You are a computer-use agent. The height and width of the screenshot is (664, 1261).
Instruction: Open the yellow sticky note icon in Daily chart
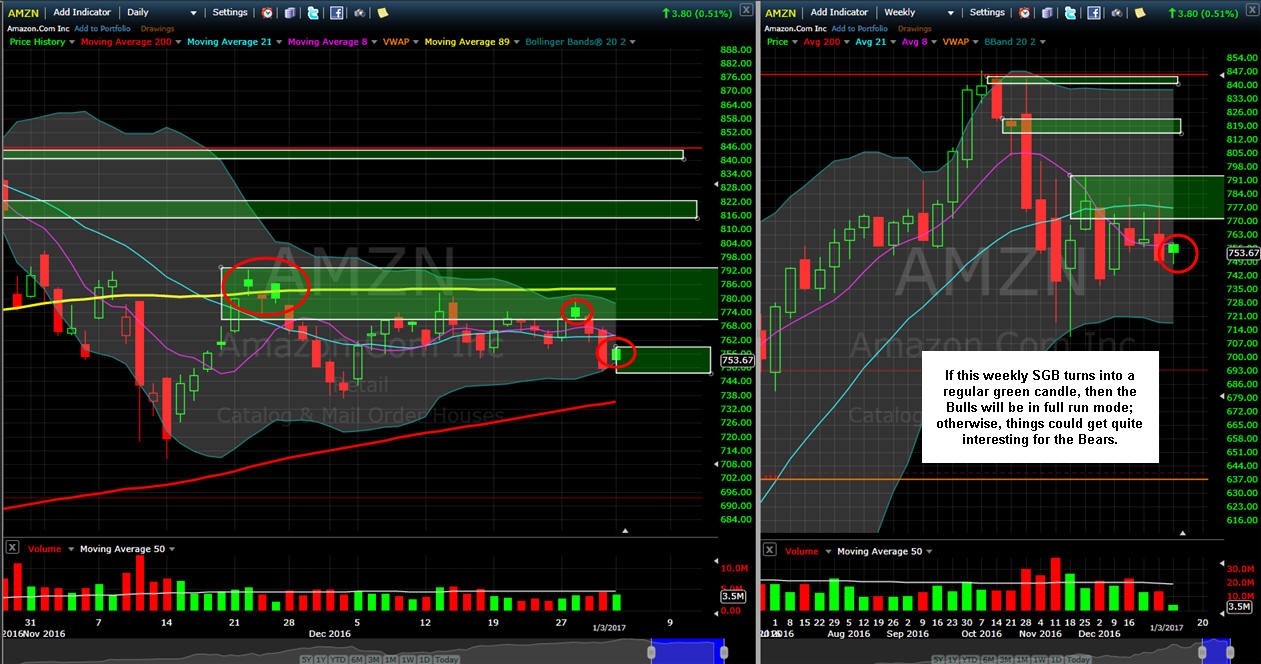pos(383,13)
